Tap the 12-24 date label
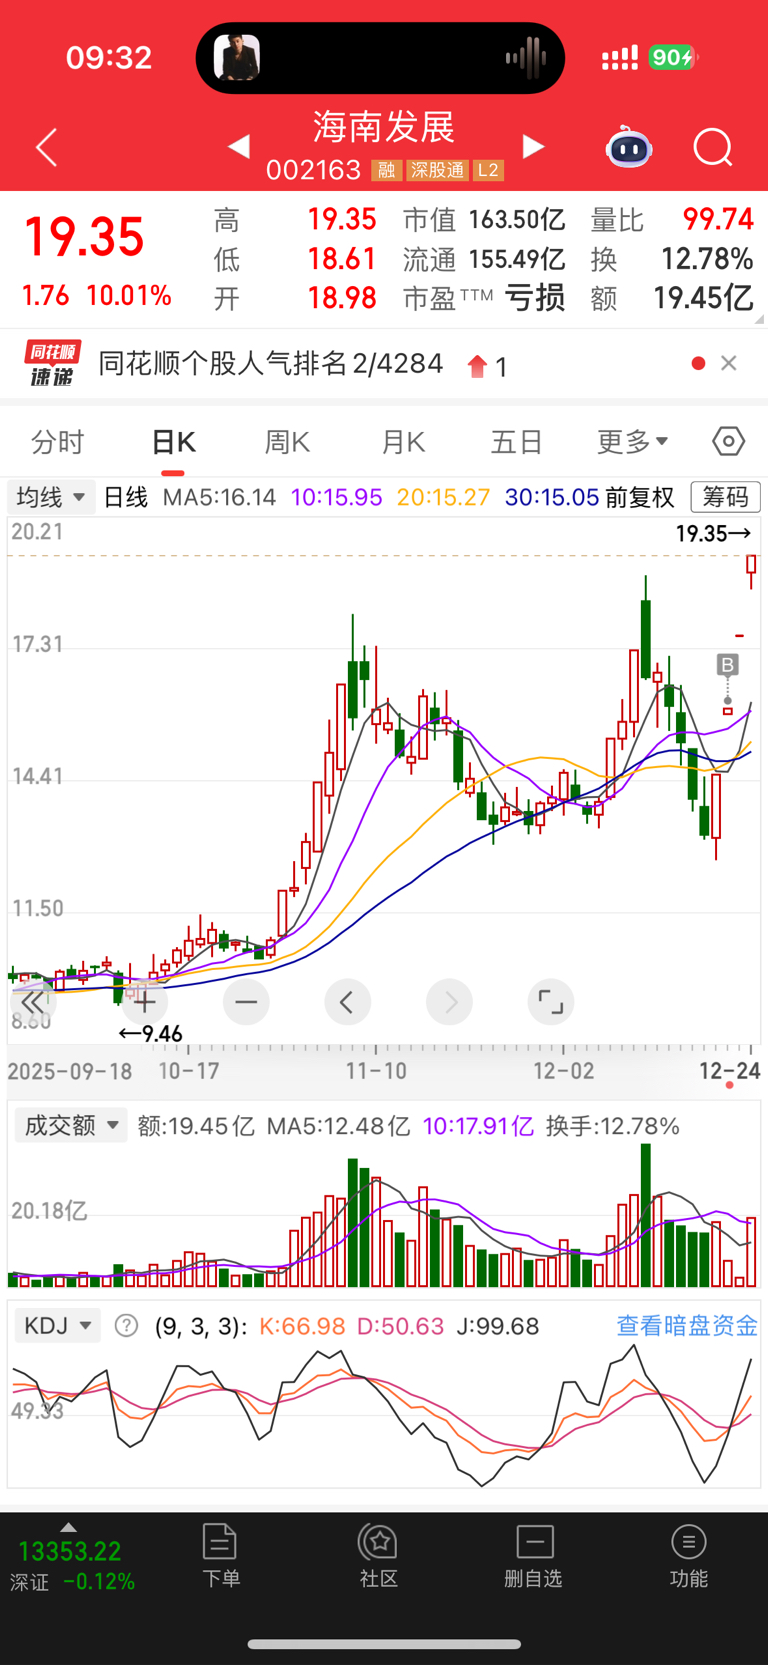Image resolution: width=769 pixels, height=1665 pixels. [x=729, y=1071]
